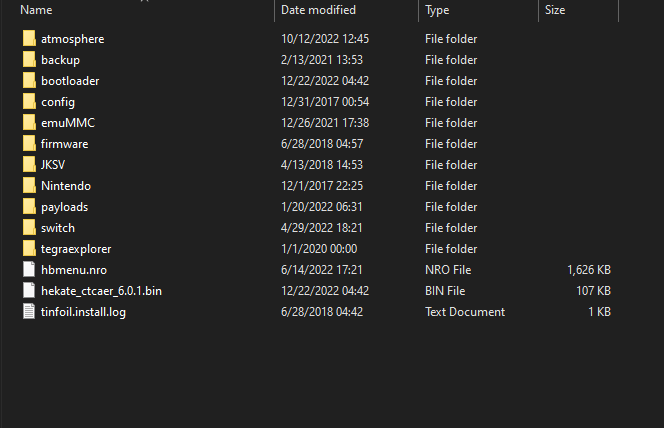Select the backup folder name
This screenshot has height=428, width=664.
(61, 60)
